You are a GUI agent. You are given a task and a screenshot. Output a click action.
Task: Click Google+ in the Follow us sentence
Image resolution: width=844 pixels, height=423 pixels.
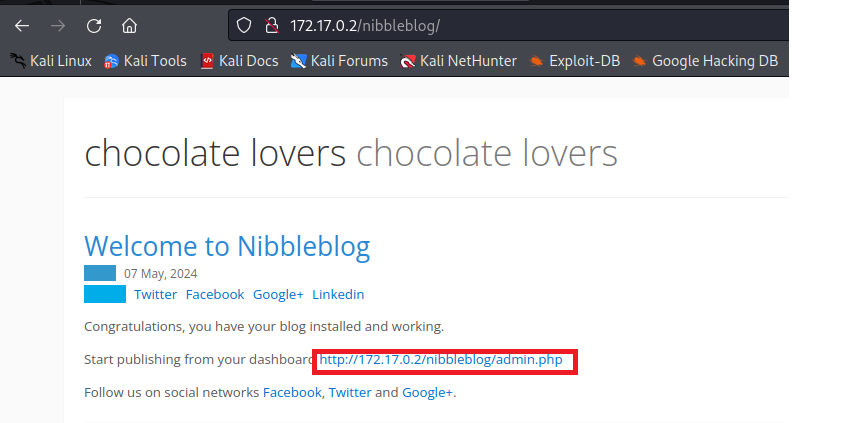pyautogui.click(x=427, y=393)
